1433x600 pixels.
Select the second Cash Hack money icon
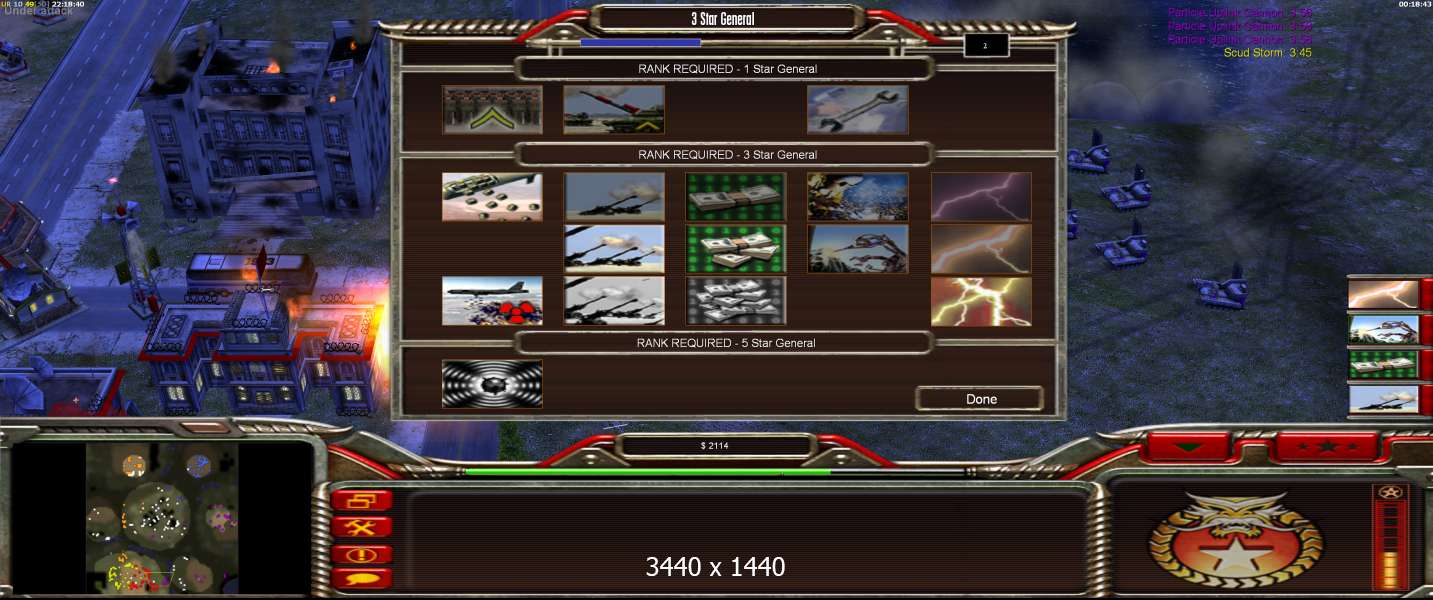click(x=736, y=249)
